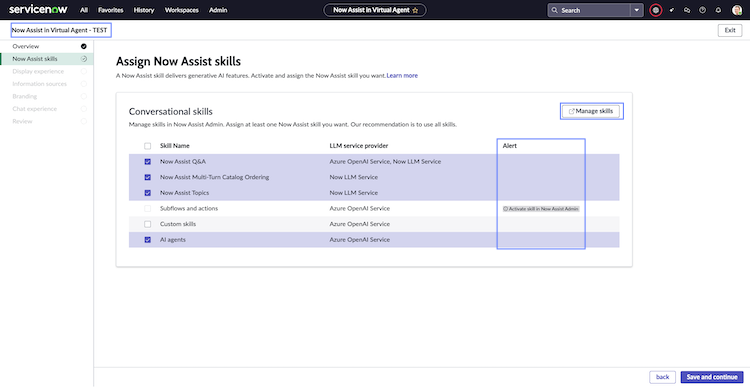750x387 pixels.
Task: Open the All menu
Action: (x=84, y=10)
